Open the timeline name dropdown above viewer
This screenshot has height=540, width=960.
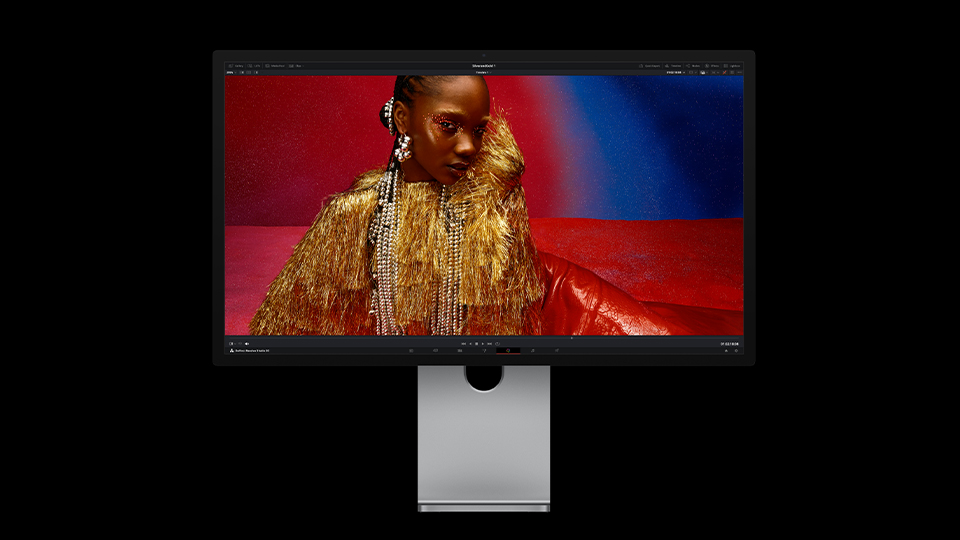tap(483, 72)
